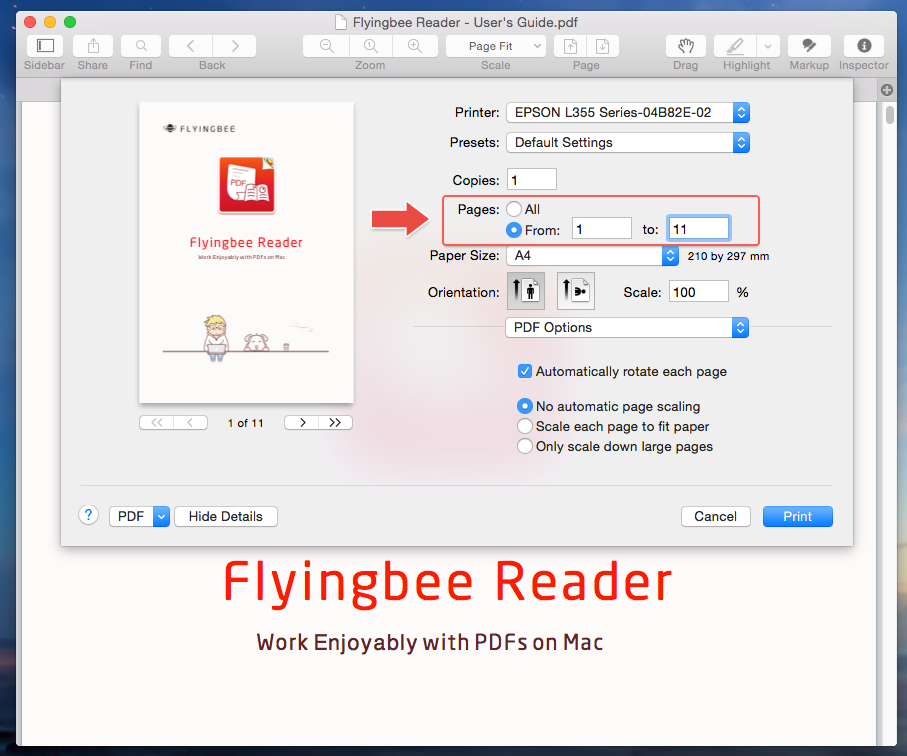Click the plus icon above scrollbar

(x=887, y=90)
